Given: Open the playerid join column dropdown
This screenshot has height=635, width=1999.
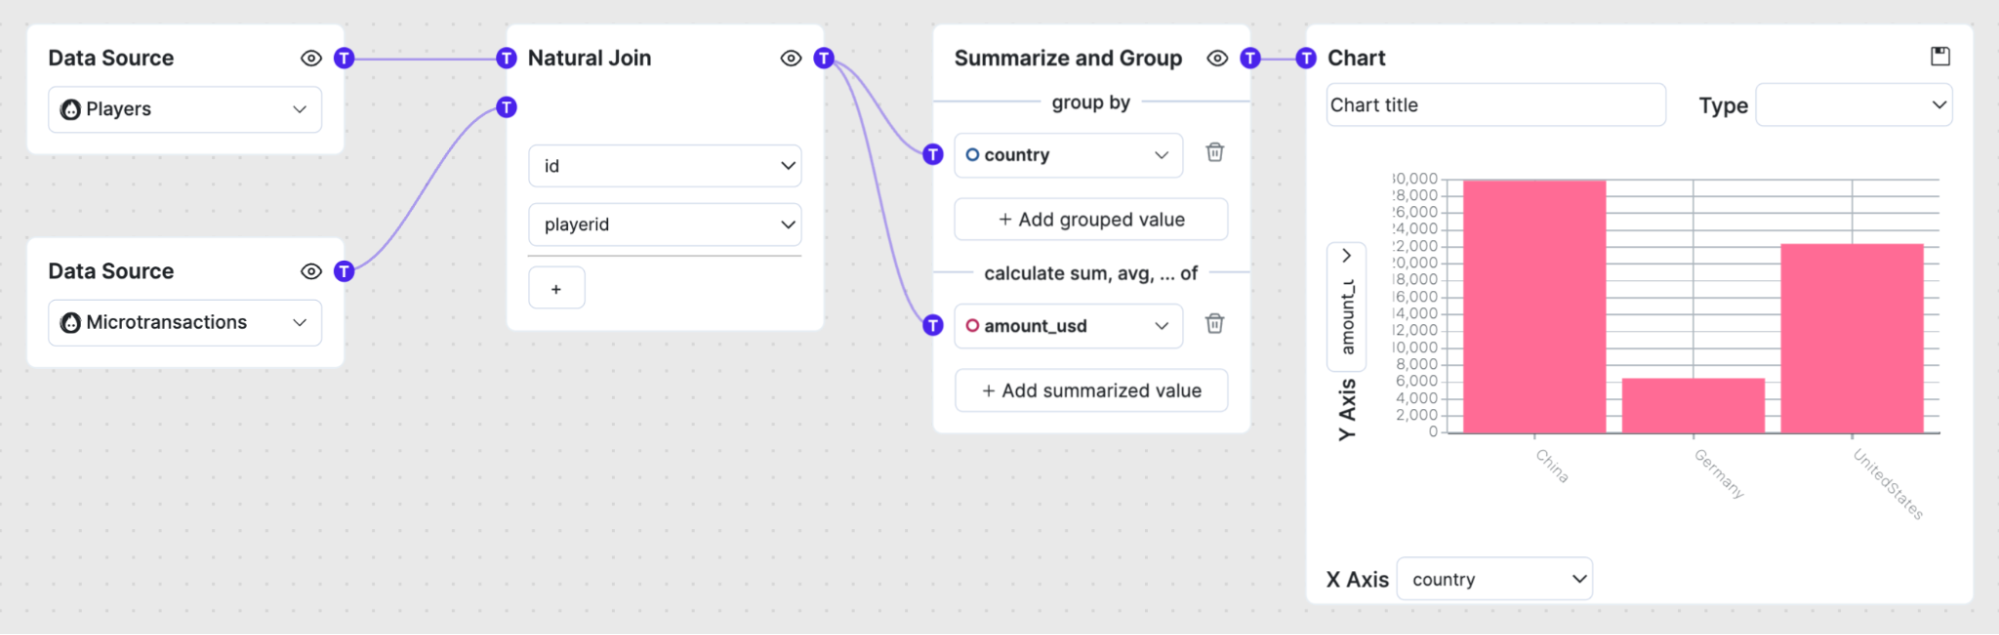Looking at the screenshot, I should tap(665, 225).
